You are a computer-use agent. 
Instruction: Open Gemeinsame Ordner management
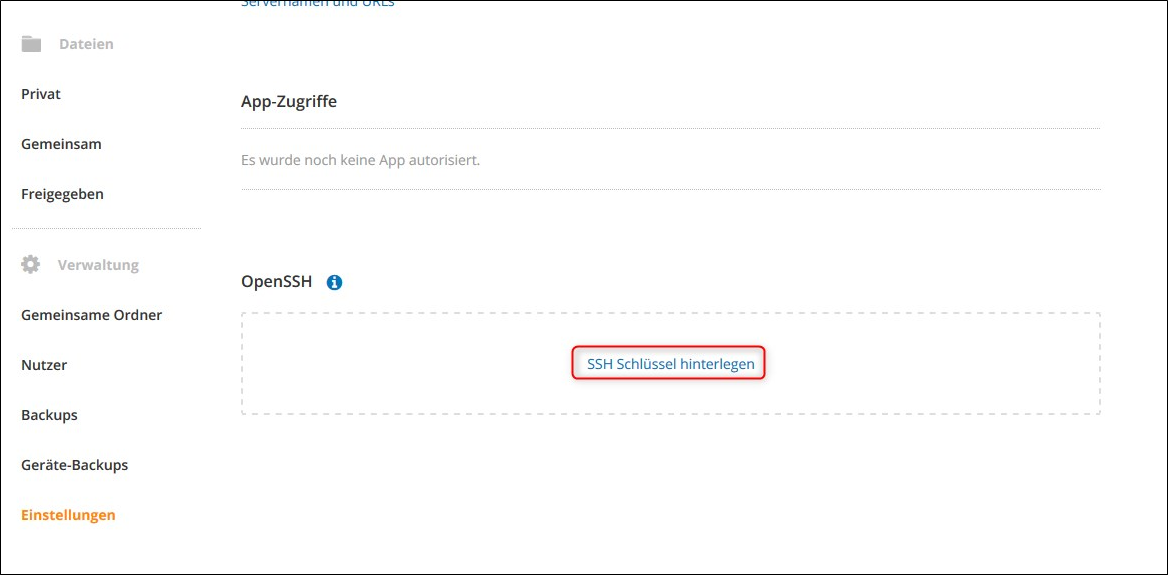pyautogui.click(x=91, y=315)
